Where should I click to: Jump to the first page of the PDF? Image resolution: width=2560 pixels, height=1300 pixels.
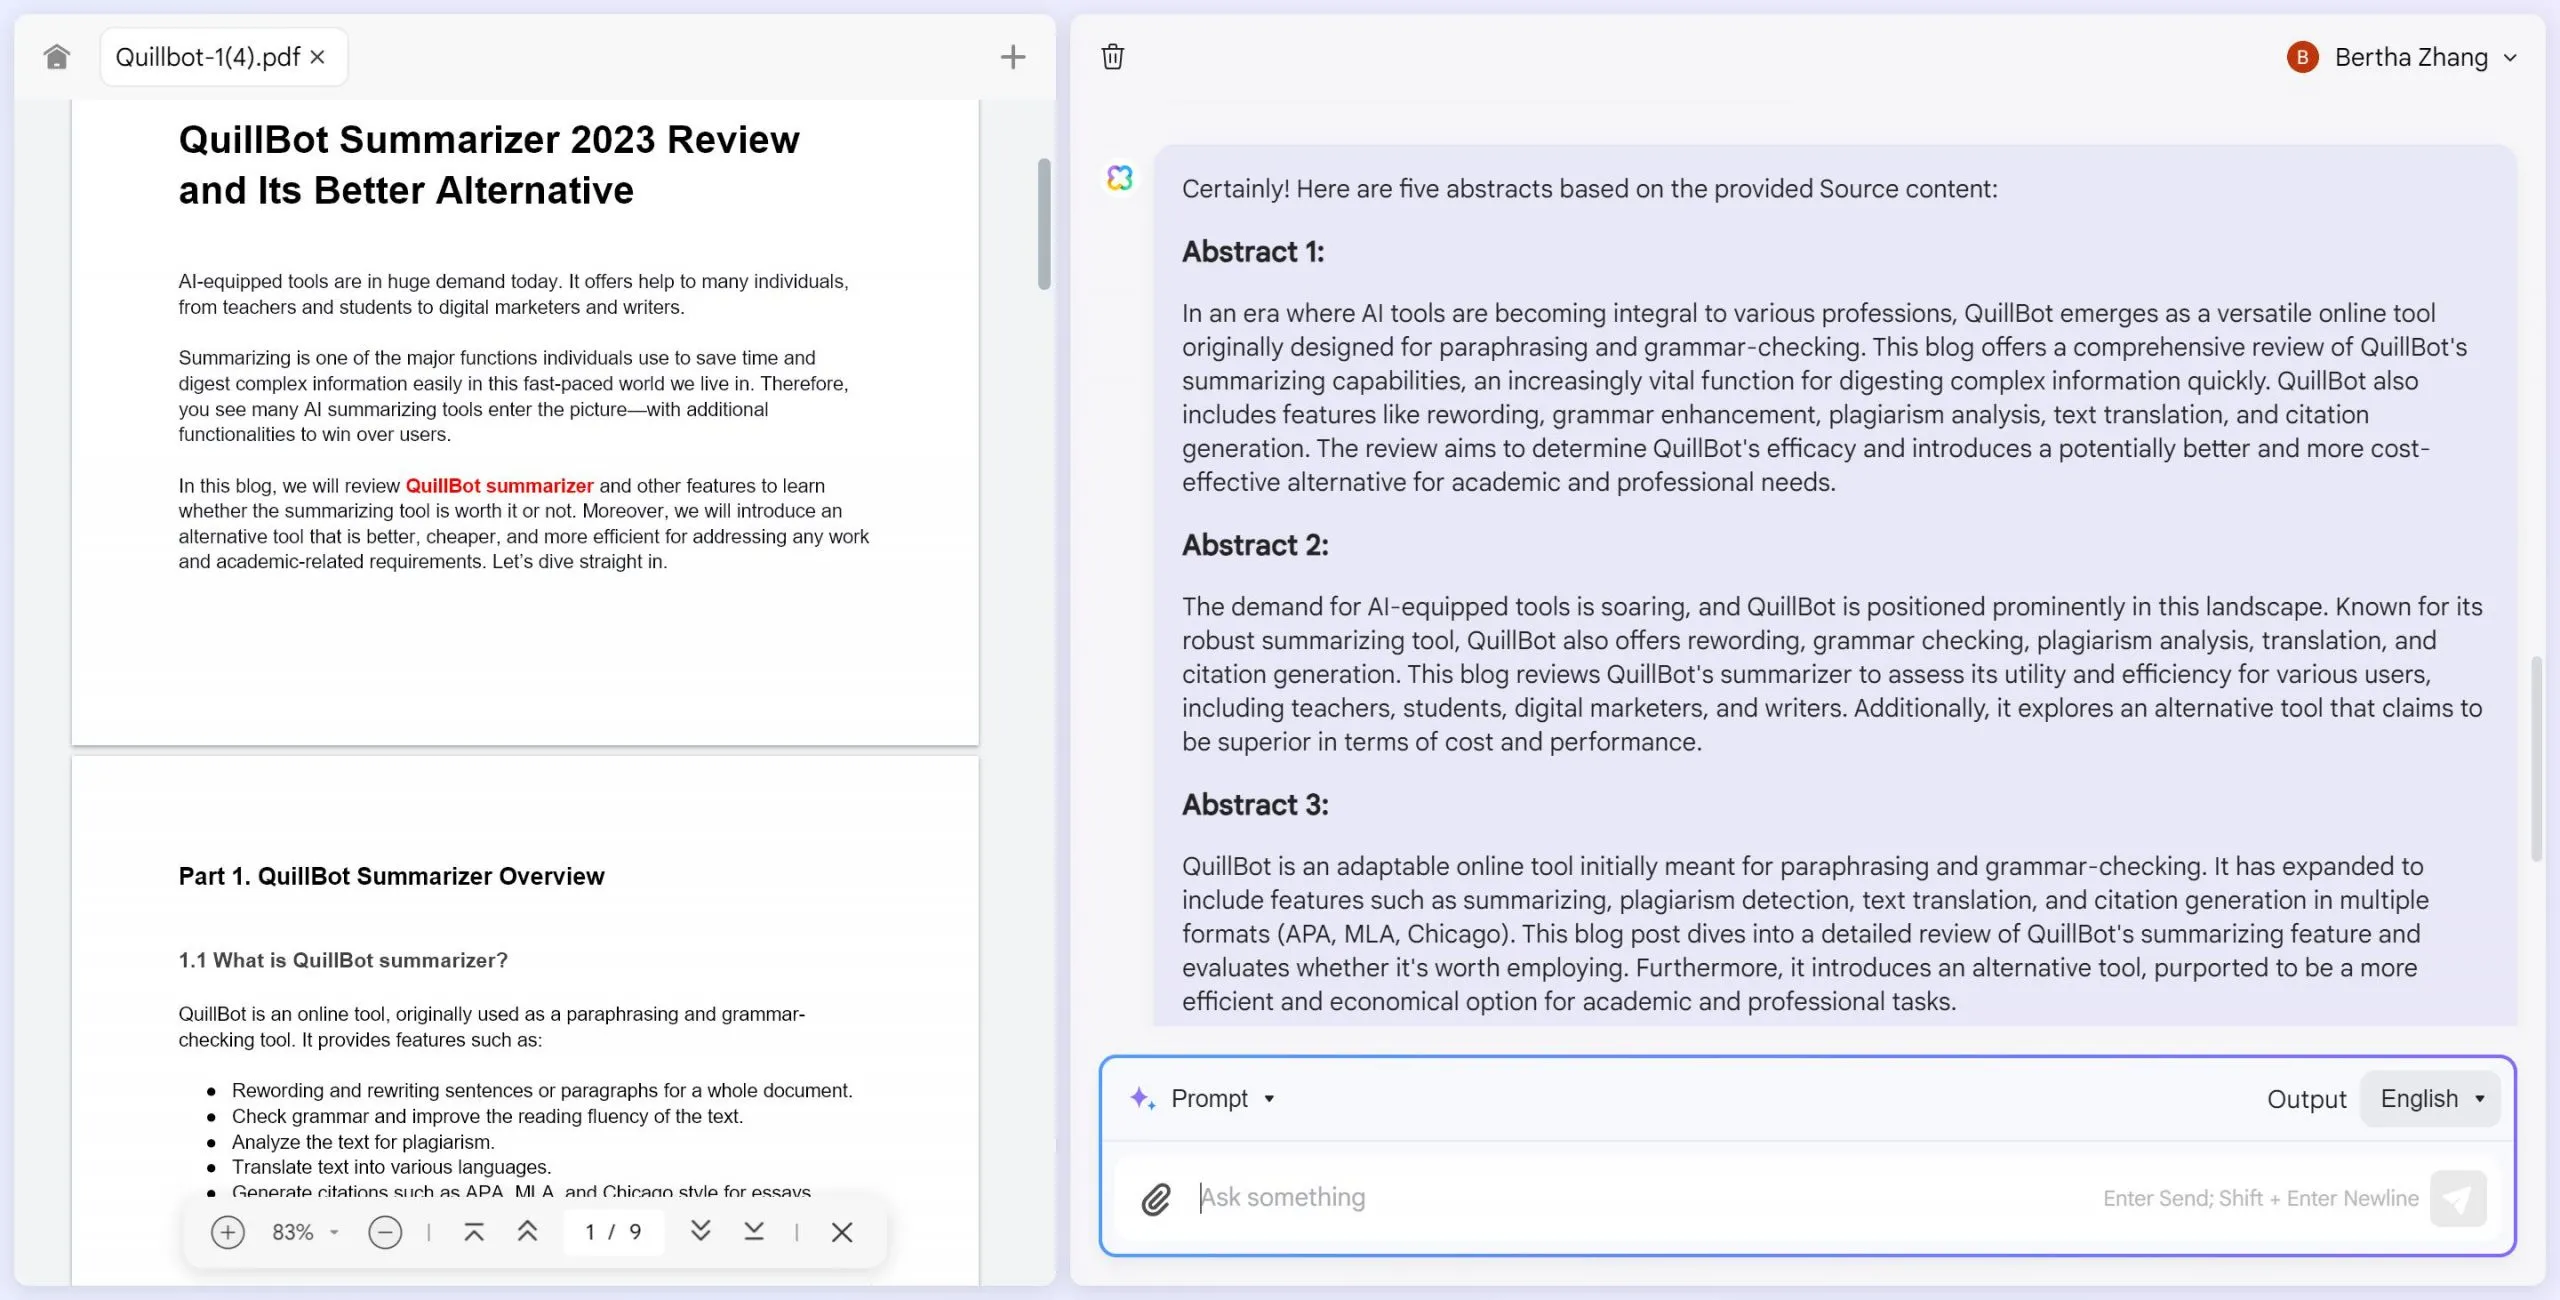(x=474, y=1232)
